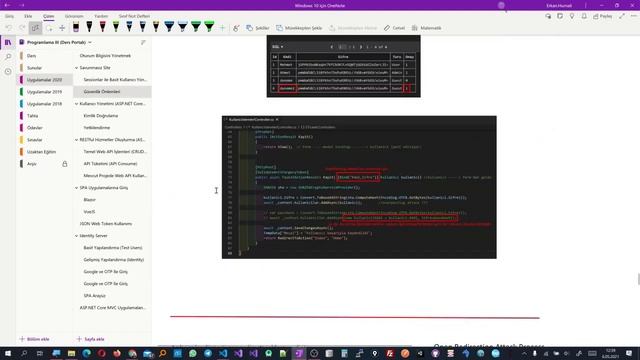Click the lock icon on Arşiv section

click(64, 164)
